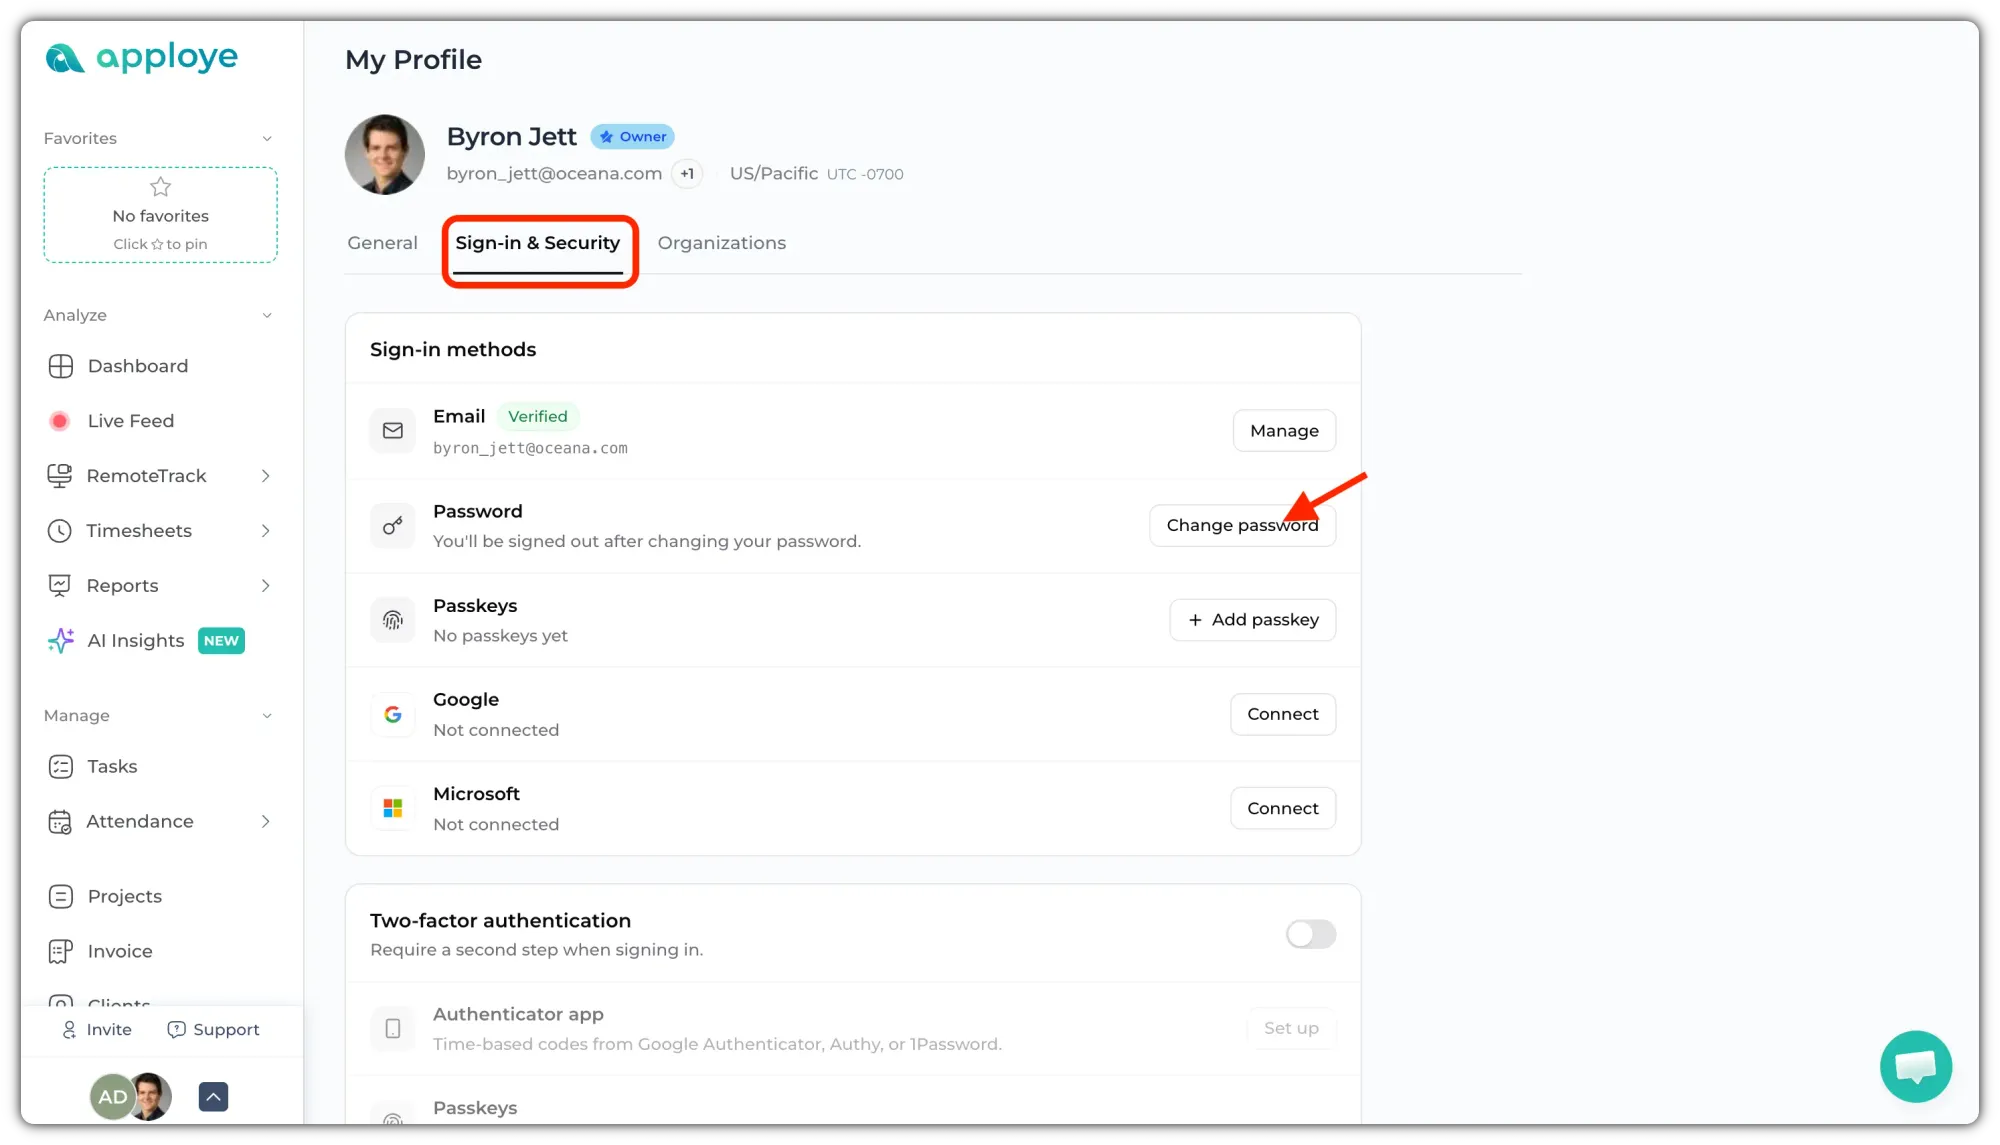Click the Live Feed red dot icon

click(60, 421)
